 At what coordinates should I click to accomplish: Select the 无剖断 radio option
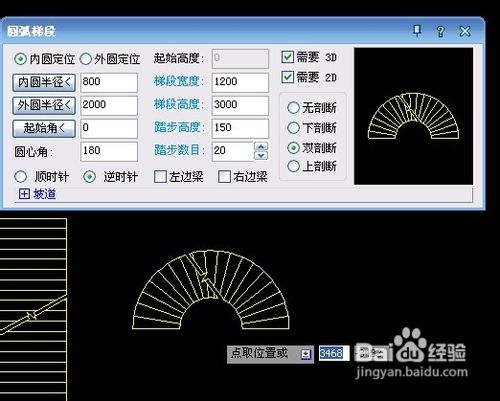click(293, 108)
